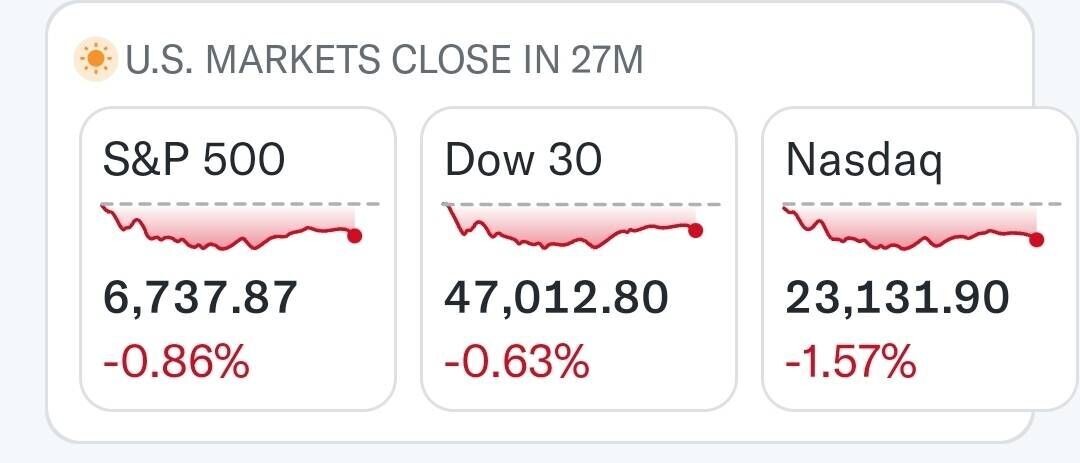Viewport: 1080px width, 463px height.
Task: Click the red endpoint dot on S&P 500 chart
Action: coord(354,235)
